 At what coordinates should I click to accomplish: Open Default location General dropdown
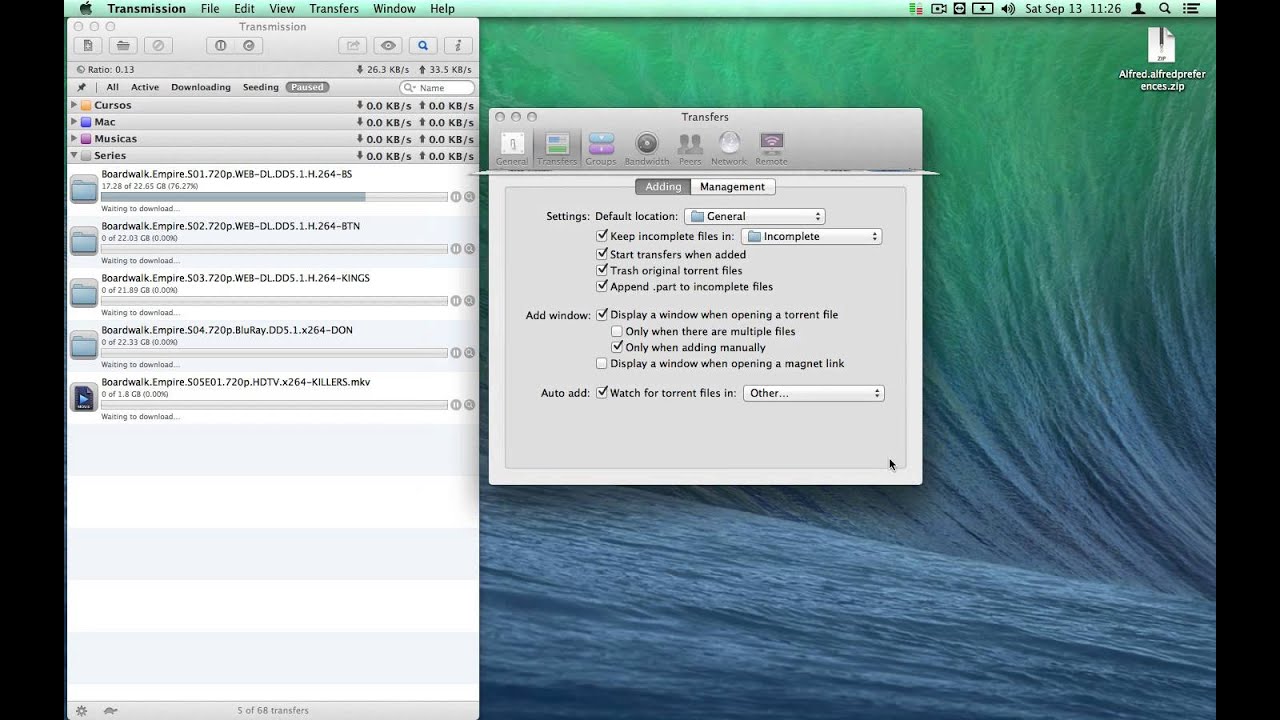click(754, 216)
